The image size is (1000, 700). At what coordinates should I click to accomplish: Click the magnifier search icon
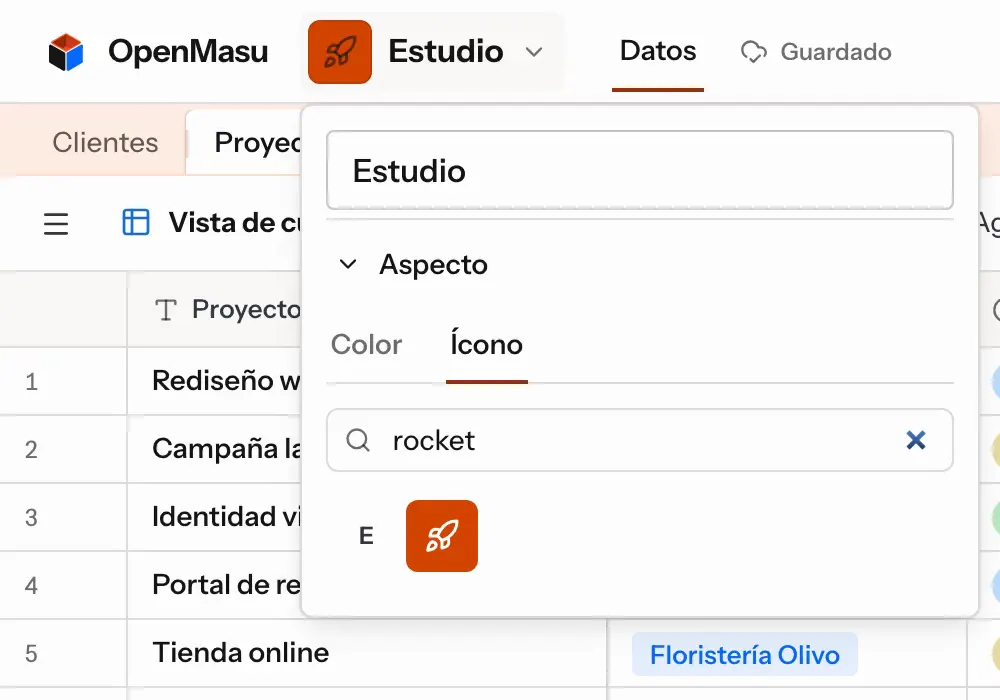point(358,440)
